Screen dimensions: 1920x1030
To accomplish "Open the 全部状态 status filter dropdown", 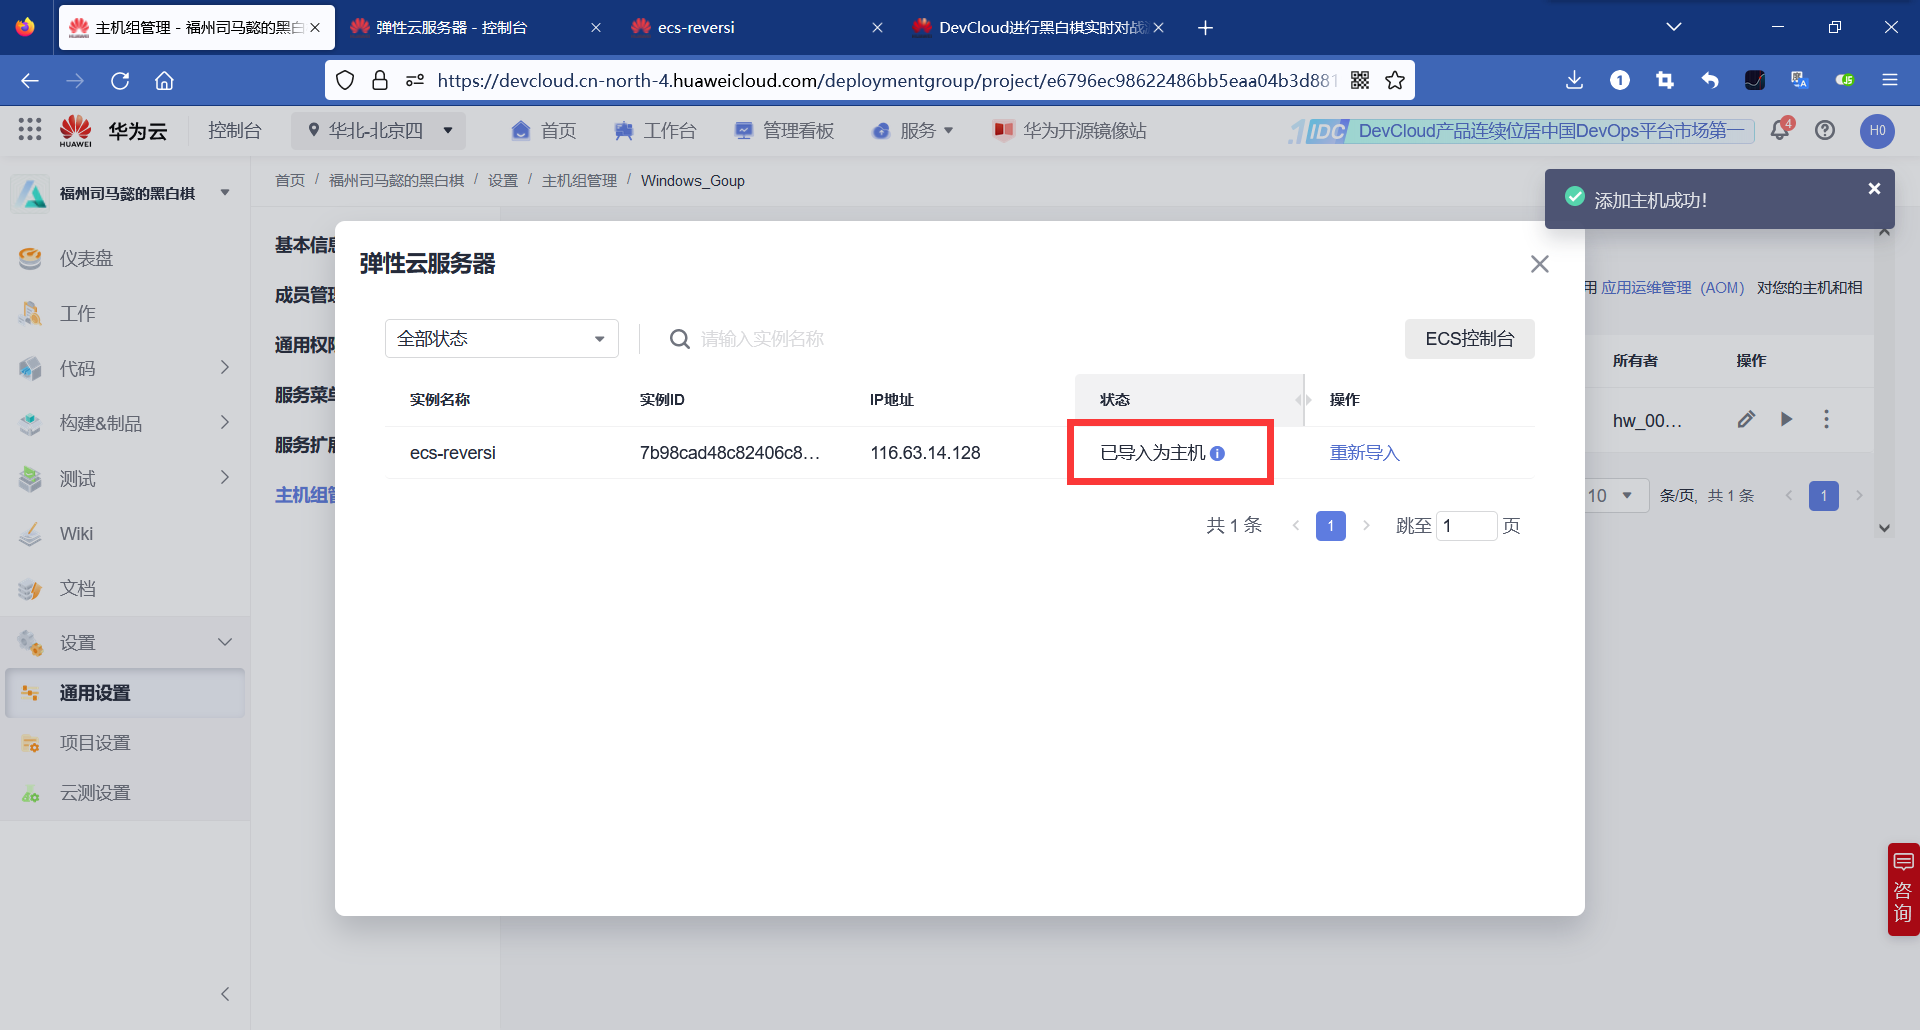I will pos(501,339).
